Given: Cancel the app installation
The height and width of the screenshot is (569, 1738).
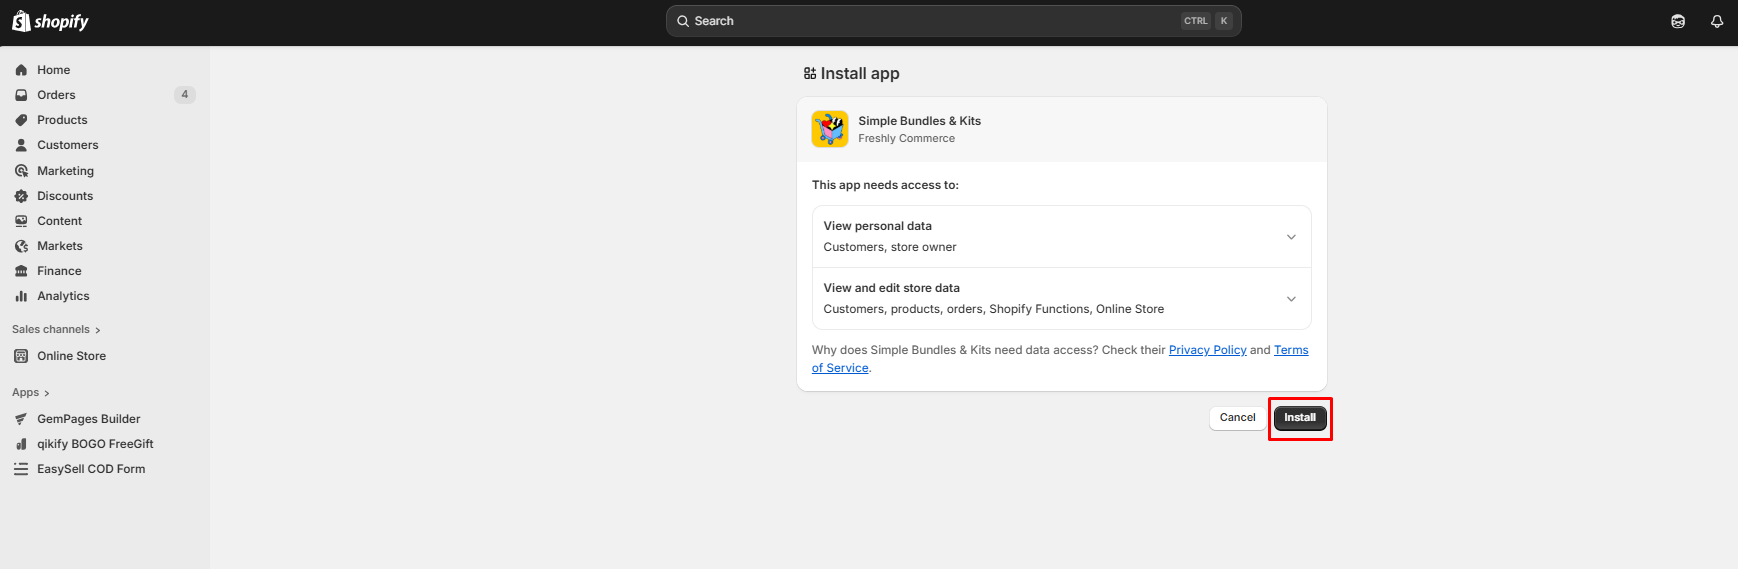Looking at the screenshot, I should [x=1237, y=418].
